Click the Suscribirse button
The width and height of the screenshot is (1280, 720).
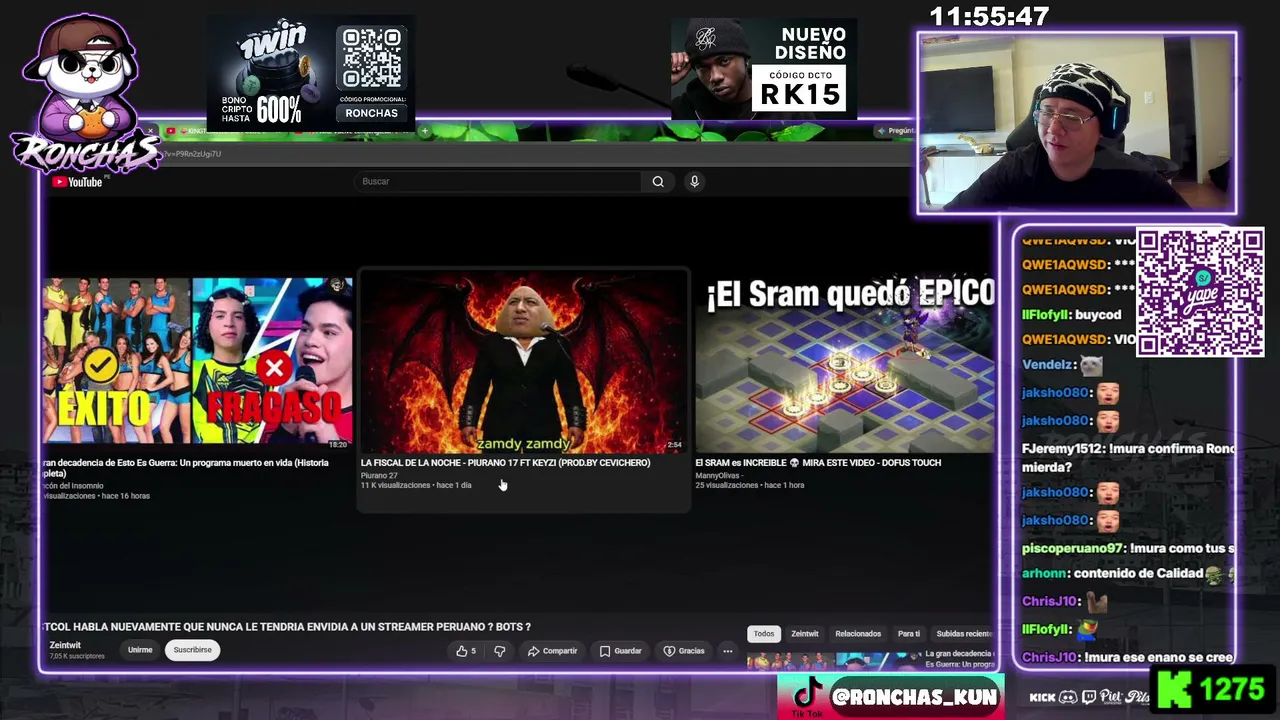[x=193, y=650]
